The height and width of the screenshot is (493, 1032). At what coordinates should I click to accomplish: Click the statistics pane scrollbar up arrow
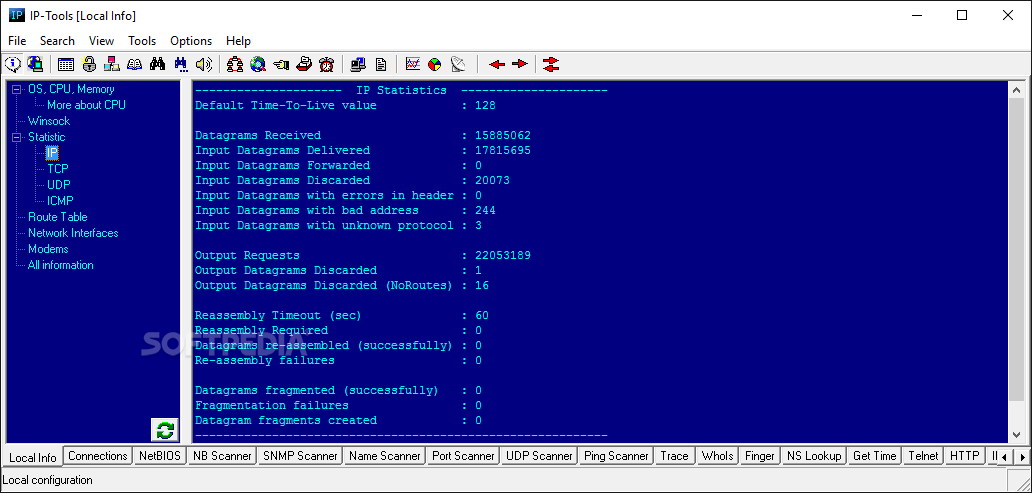(1017, 91)
